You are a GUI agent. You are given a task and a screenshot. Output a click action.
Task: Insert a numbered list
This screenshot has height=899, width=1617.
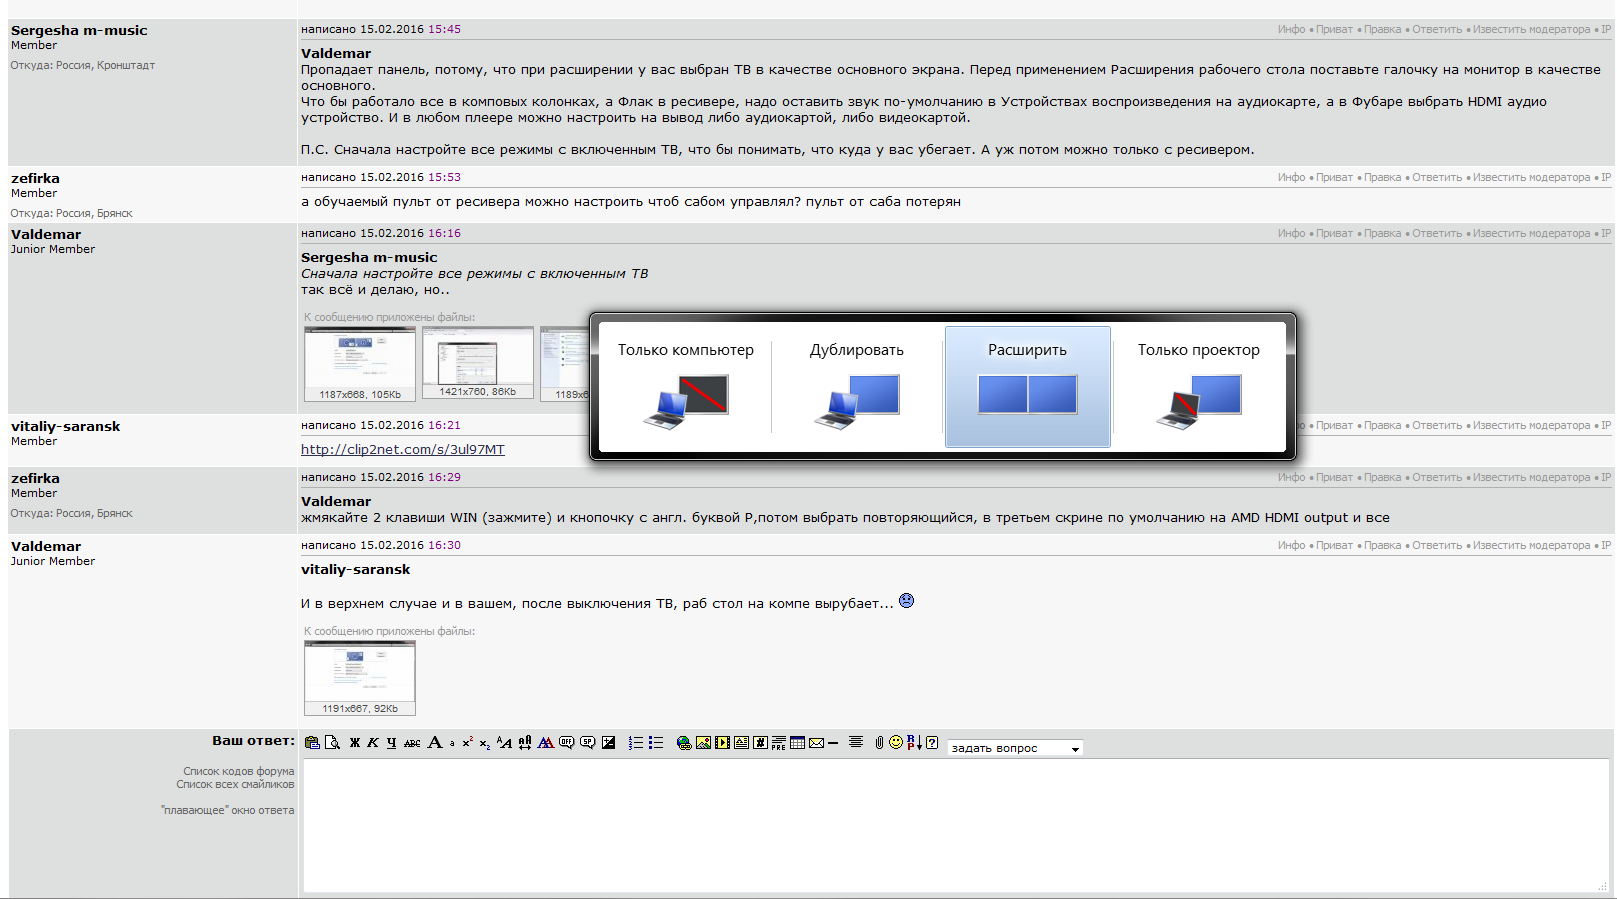(636, 742)
